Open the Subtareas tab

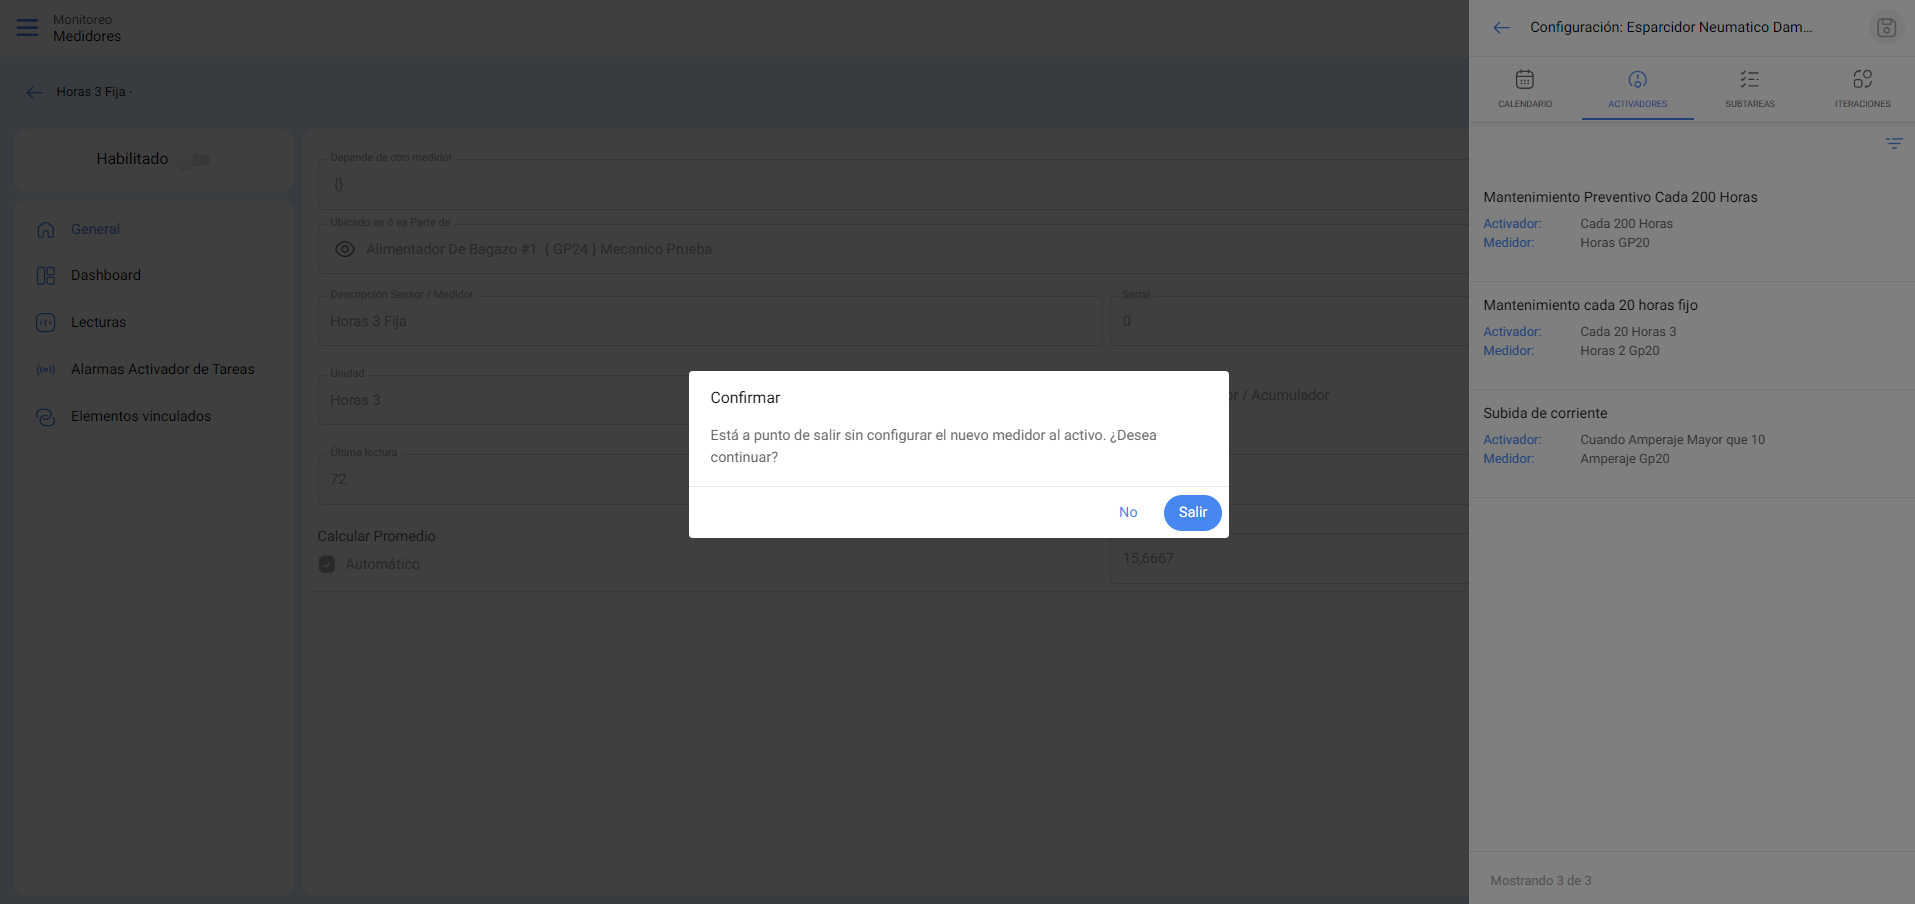(x=1749, y=88)
